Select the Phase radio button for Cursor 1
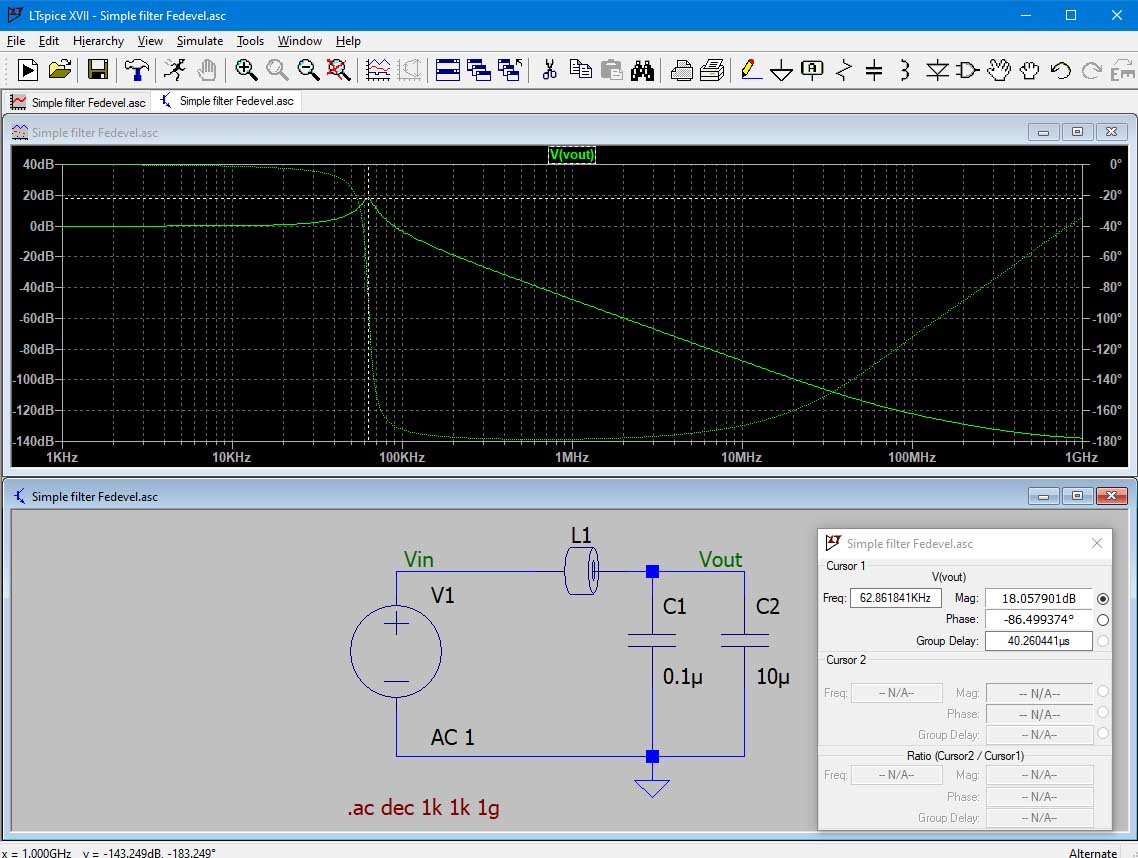The height and width of the screenshot is (858, 1138). coord(1103,620)
